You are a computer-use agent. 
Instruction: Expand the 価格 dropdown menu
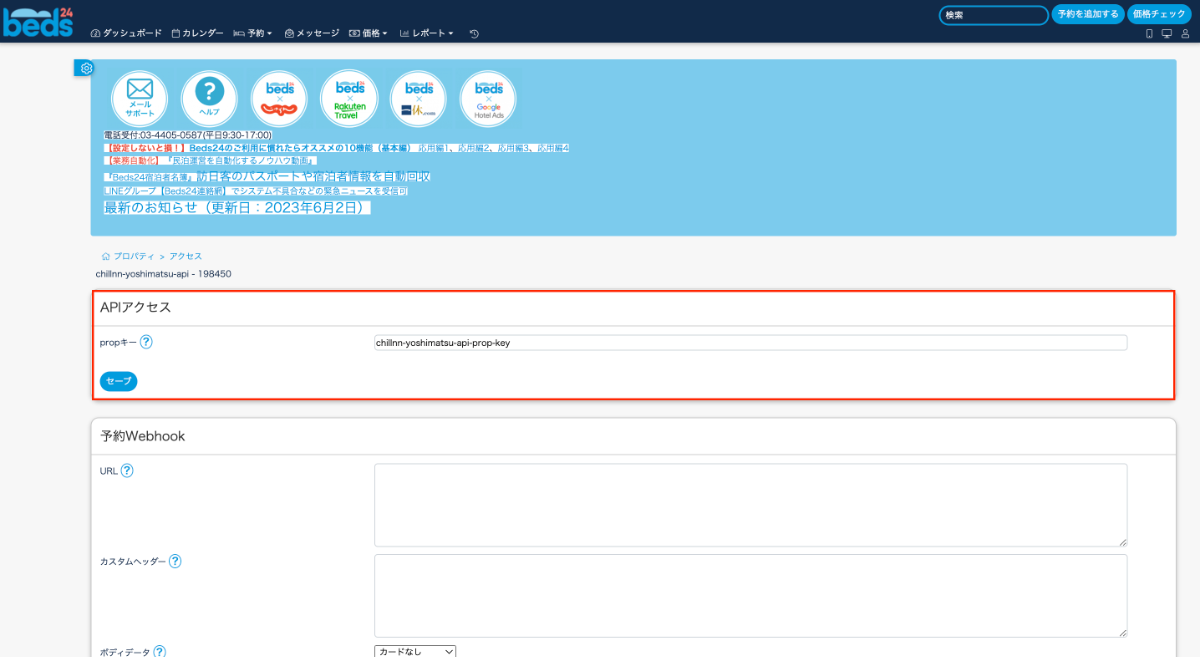tap(368, 33)
